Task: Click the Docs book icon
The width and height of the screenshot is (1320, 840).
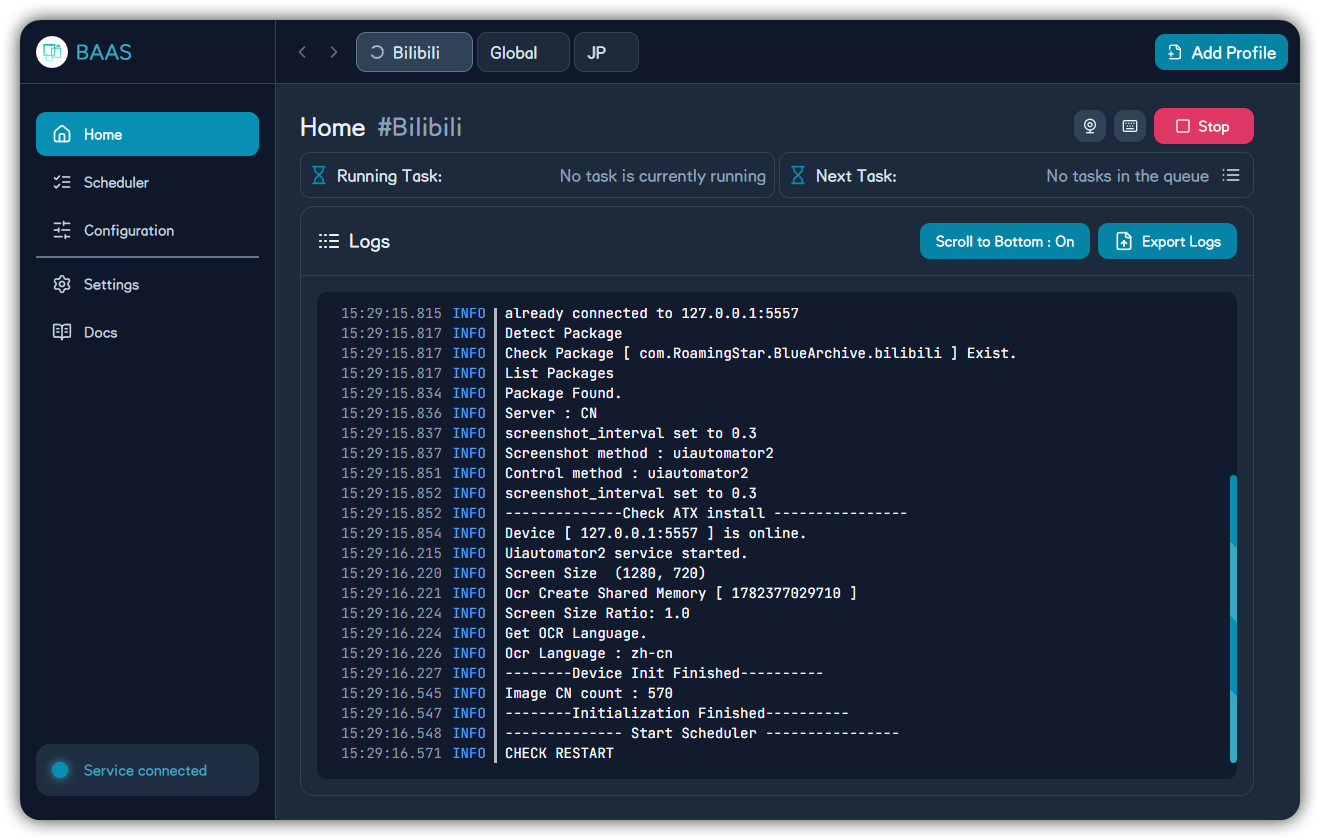Action: (x=62, y=332)
